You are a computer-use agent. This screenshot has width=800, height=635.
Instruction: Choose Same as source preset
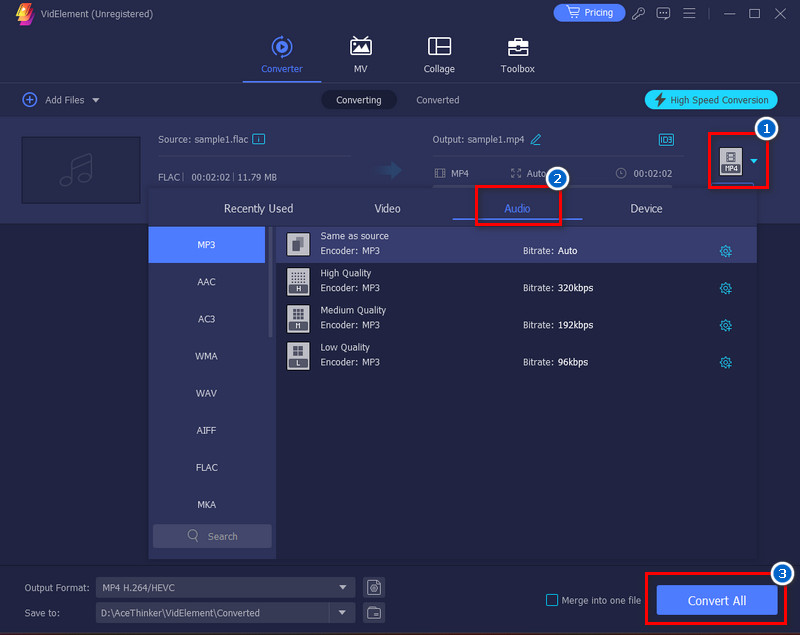[516, 244]
